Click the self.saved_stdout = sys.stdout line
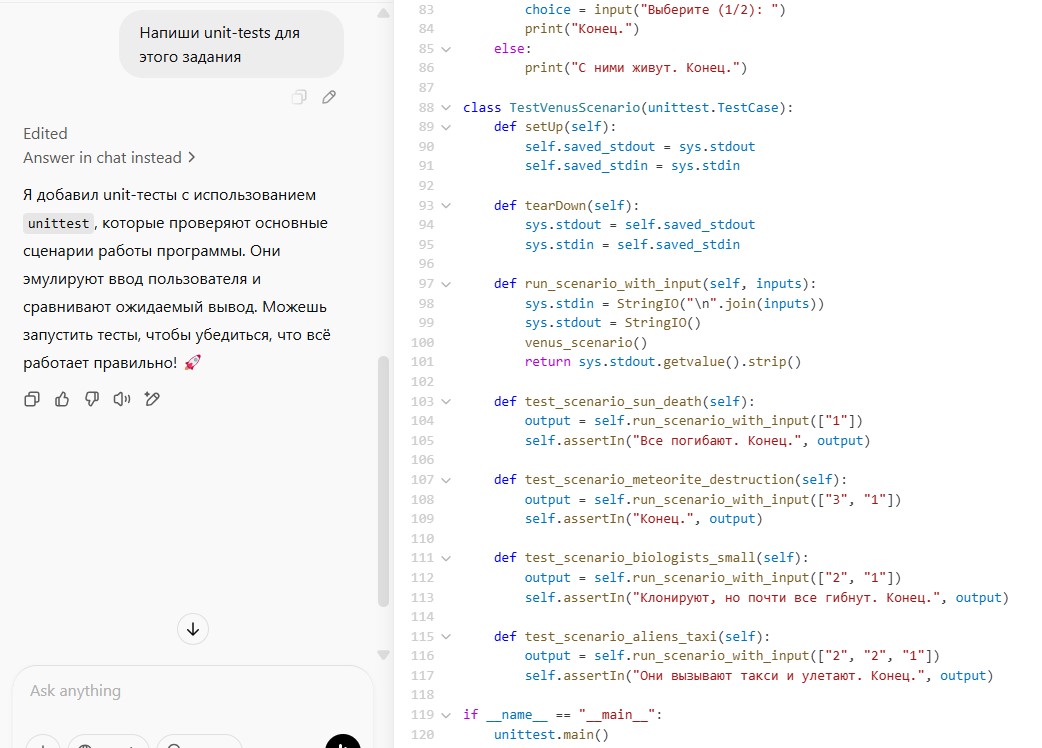1042x748 pixels. [640, 147]
